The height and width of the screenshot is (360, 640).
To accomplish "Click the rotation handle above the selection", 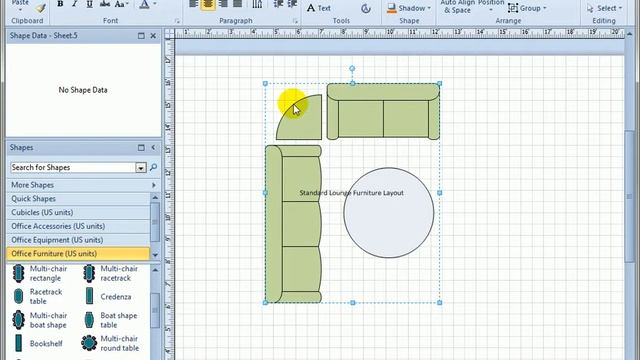I will [352, 69].
